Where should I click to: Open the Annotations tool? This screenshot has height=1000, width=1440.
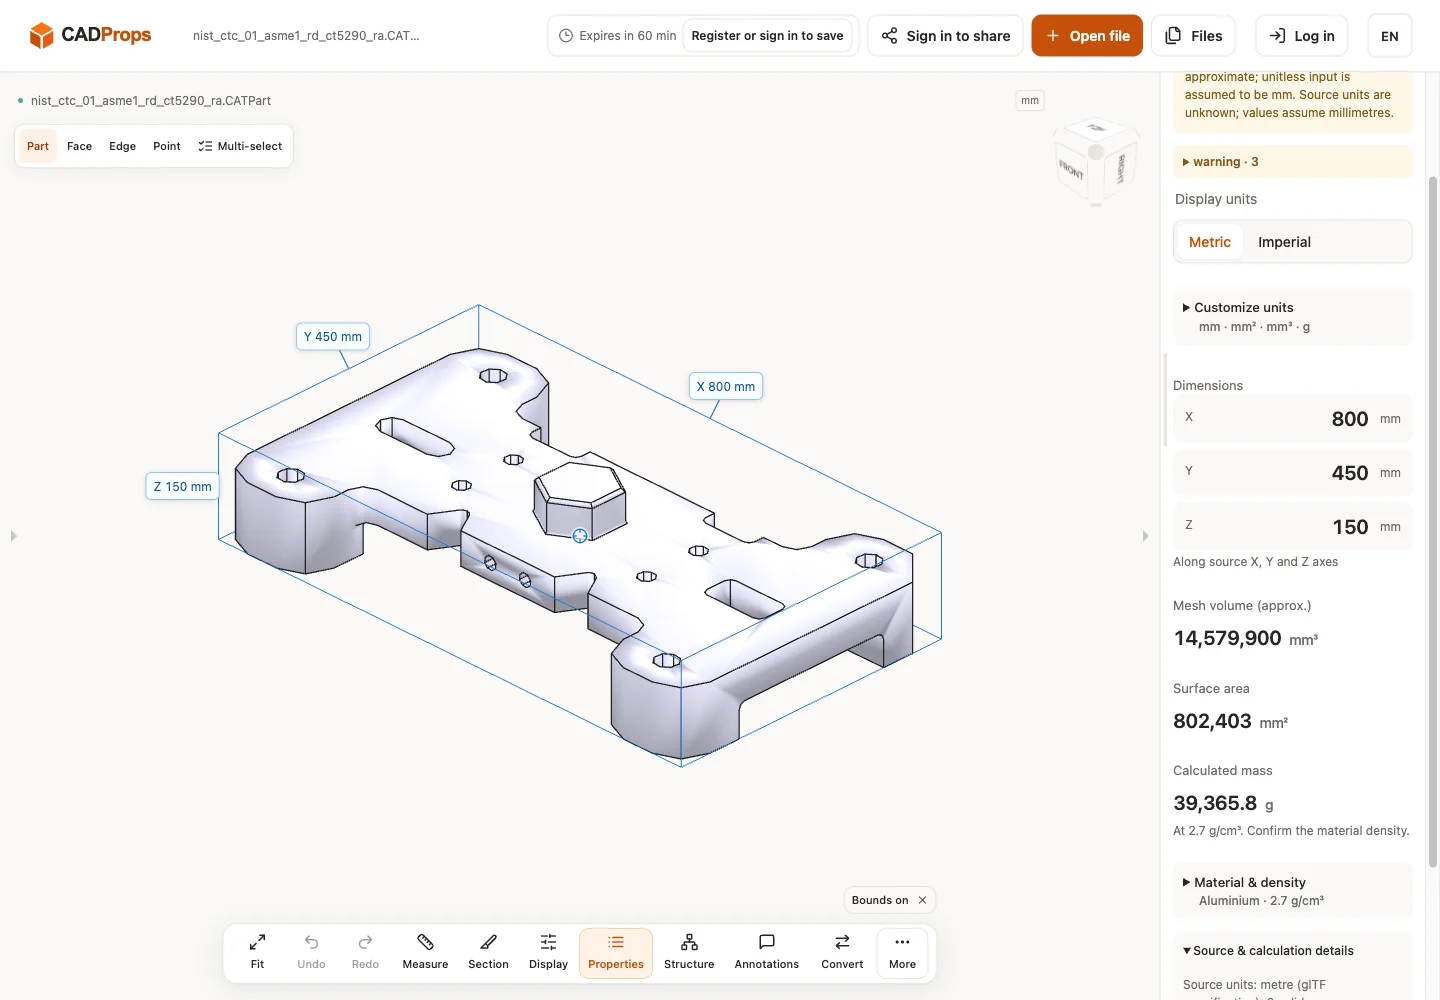[x=767, y=953]
